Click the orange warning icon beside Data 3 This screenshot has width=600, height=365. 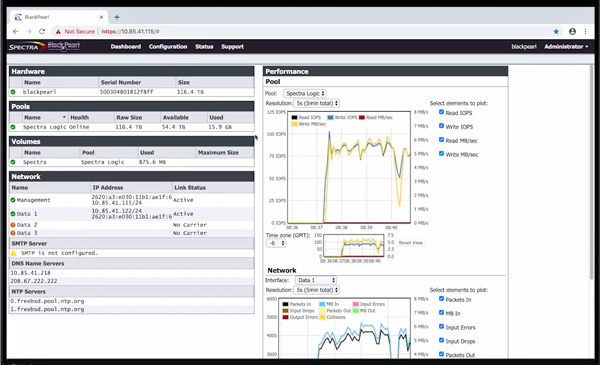tap(13, 233)
